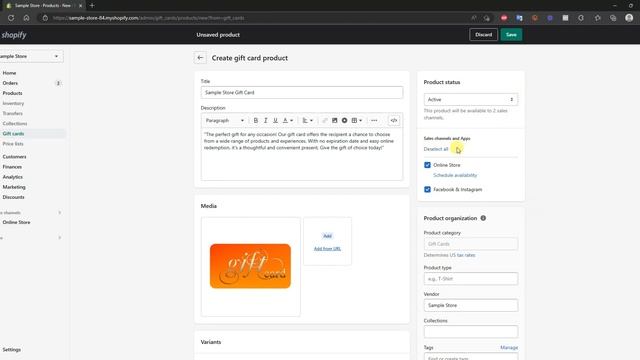Apply underline formatting in description toolbar
This screenshot has height=360, width=640.
point(275,120)
